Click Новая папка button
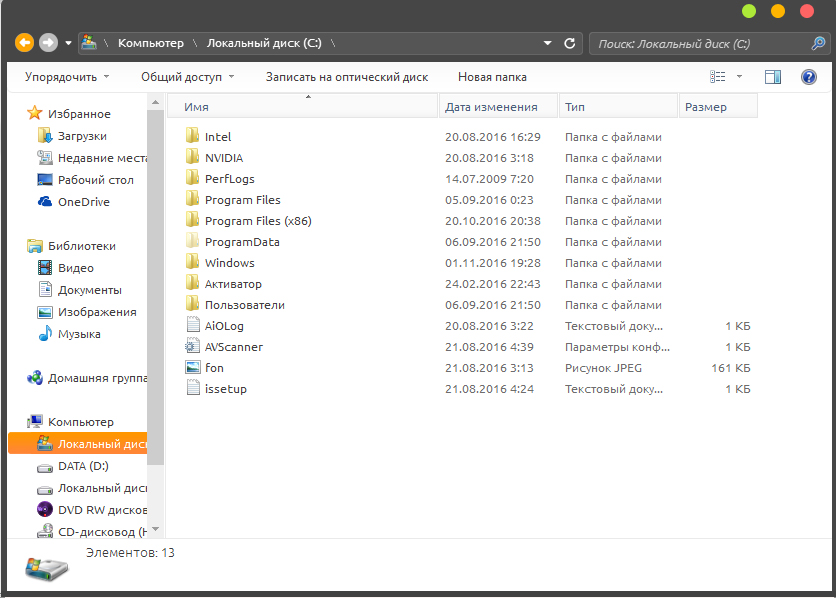The height and width of the screenshot is (598, 836). coord(492,77)
